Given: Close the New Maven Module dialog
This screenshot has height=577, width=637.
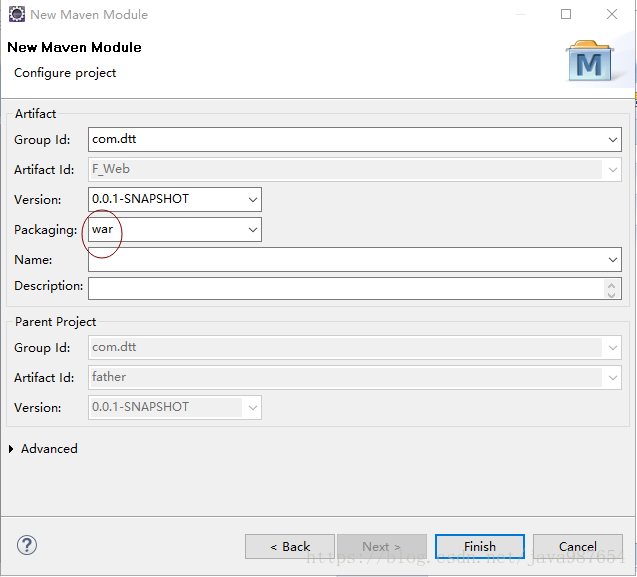Looking at the screenshot, I should (612, 14).
